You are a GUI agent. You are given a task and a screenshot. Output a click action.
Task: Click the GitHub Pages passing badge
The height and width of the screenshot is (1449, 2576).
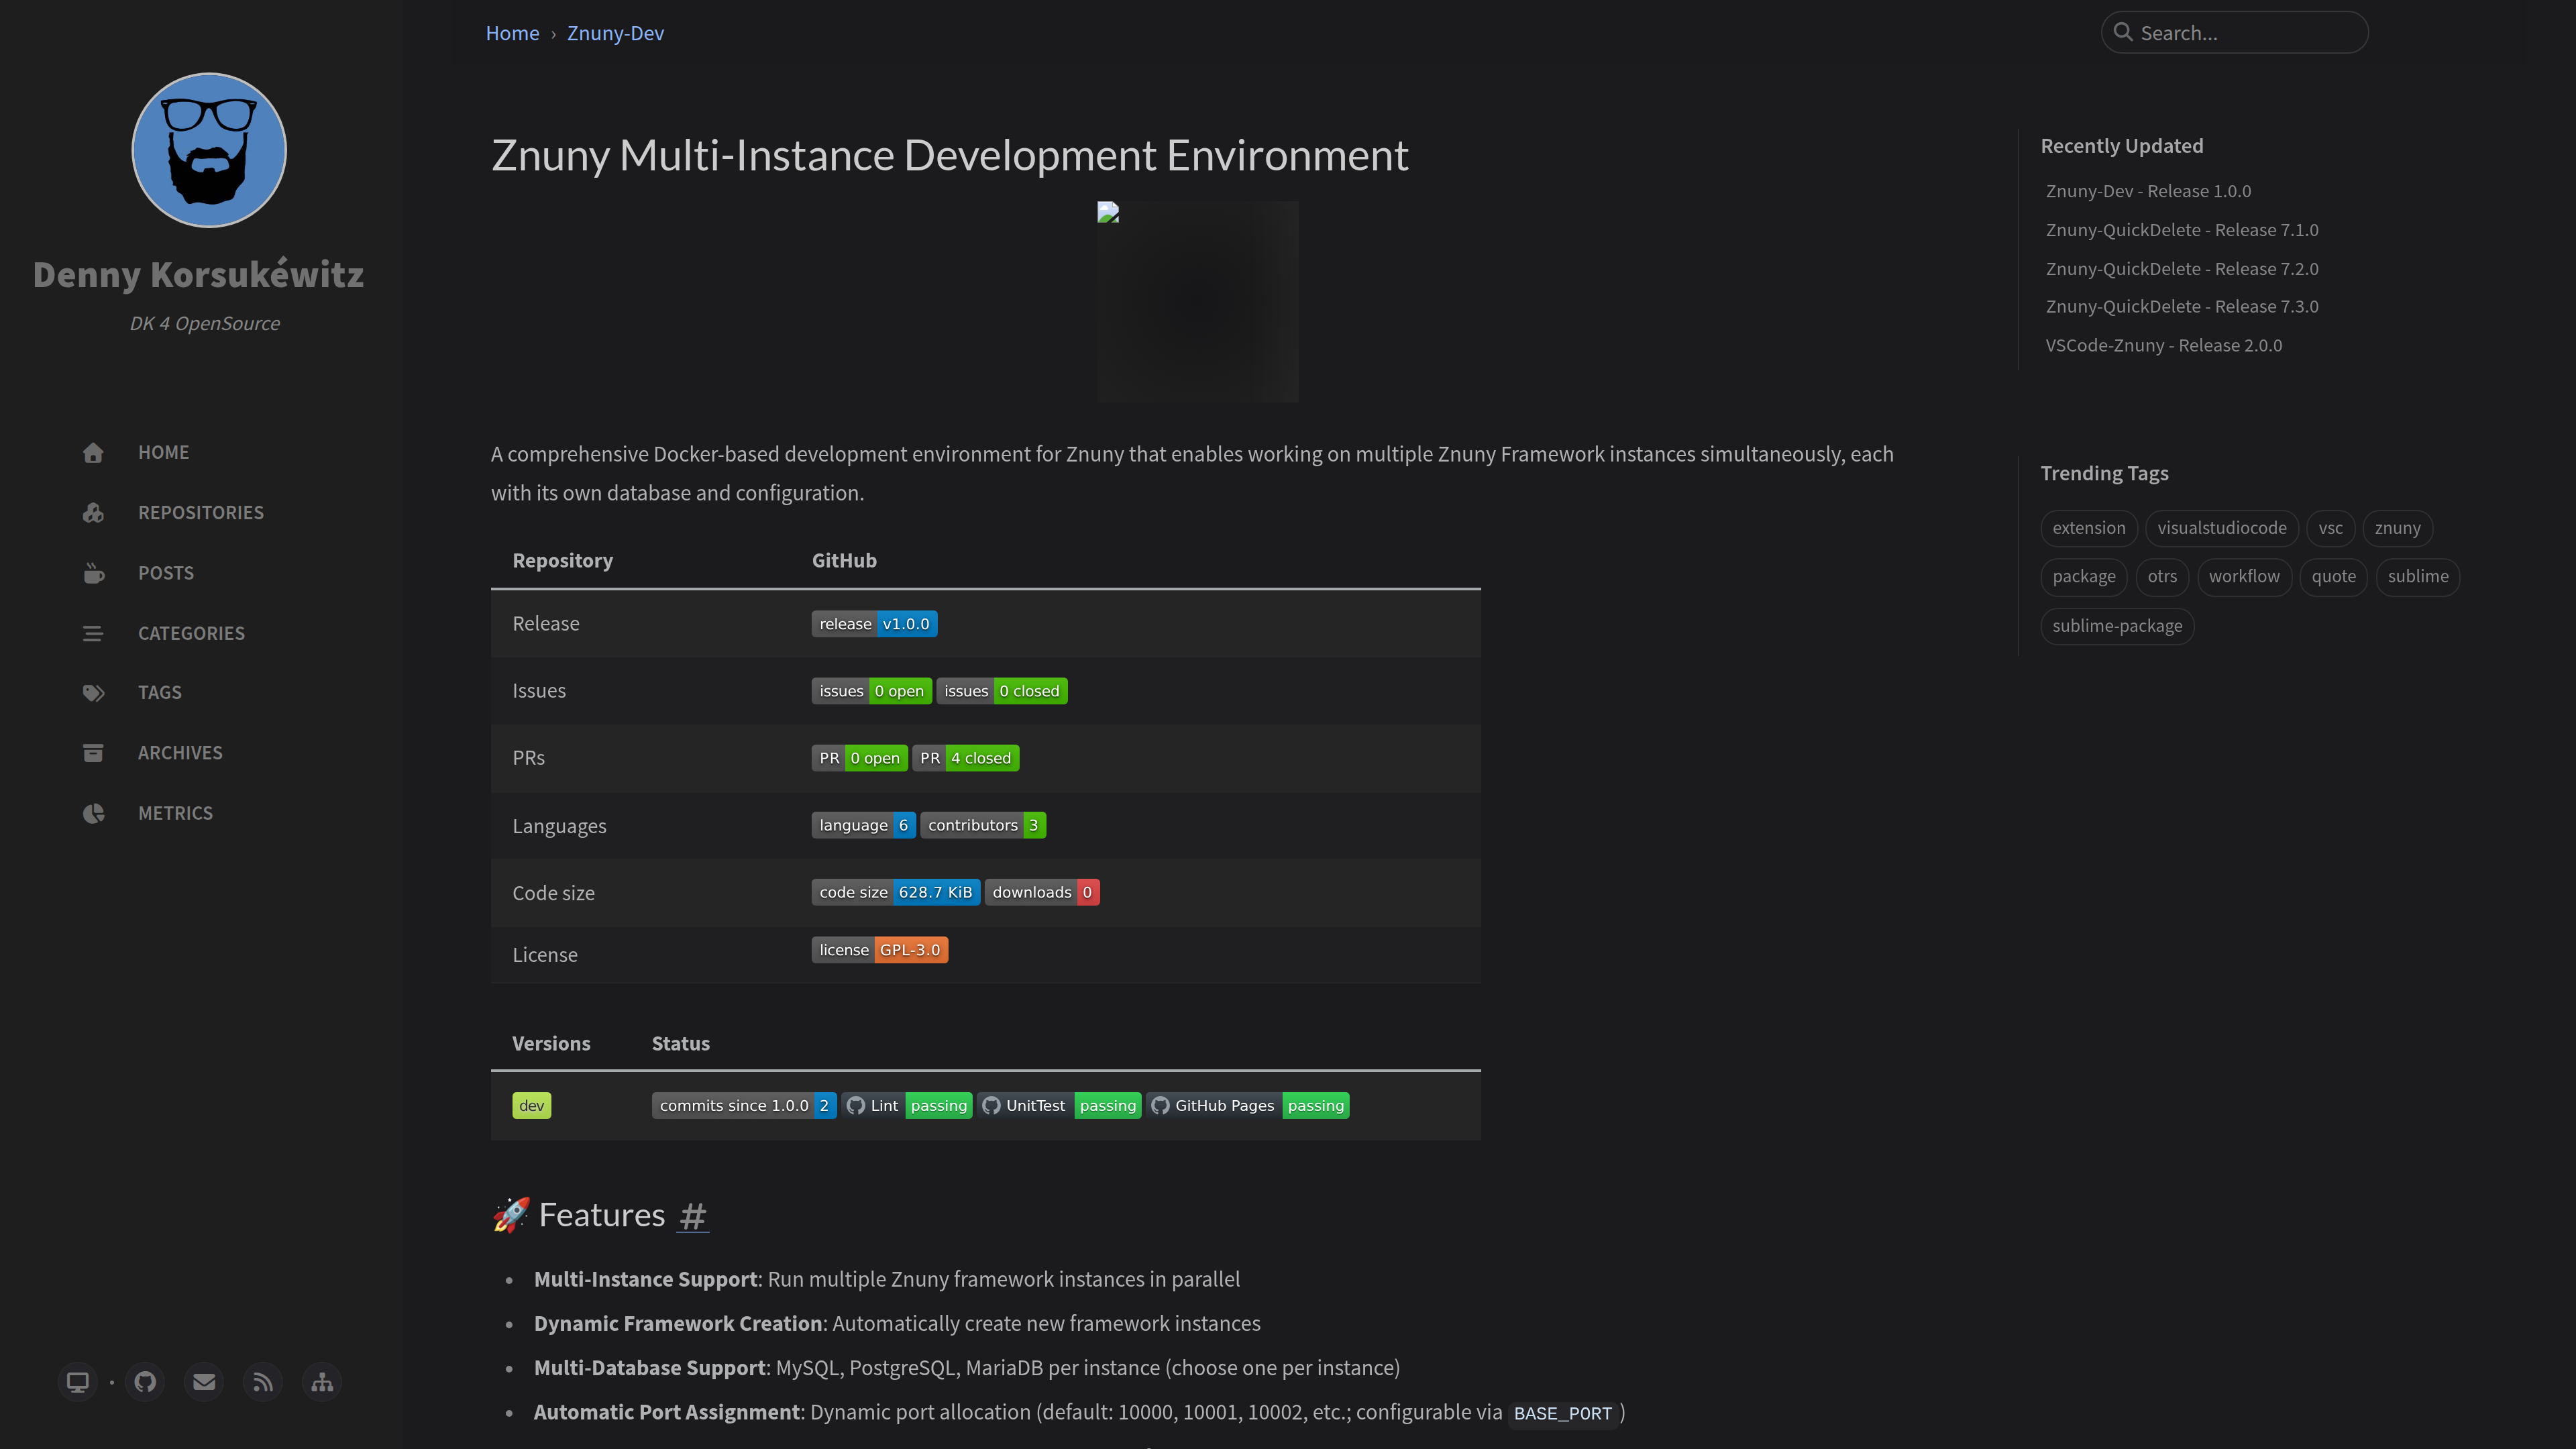(1248, 1105)
